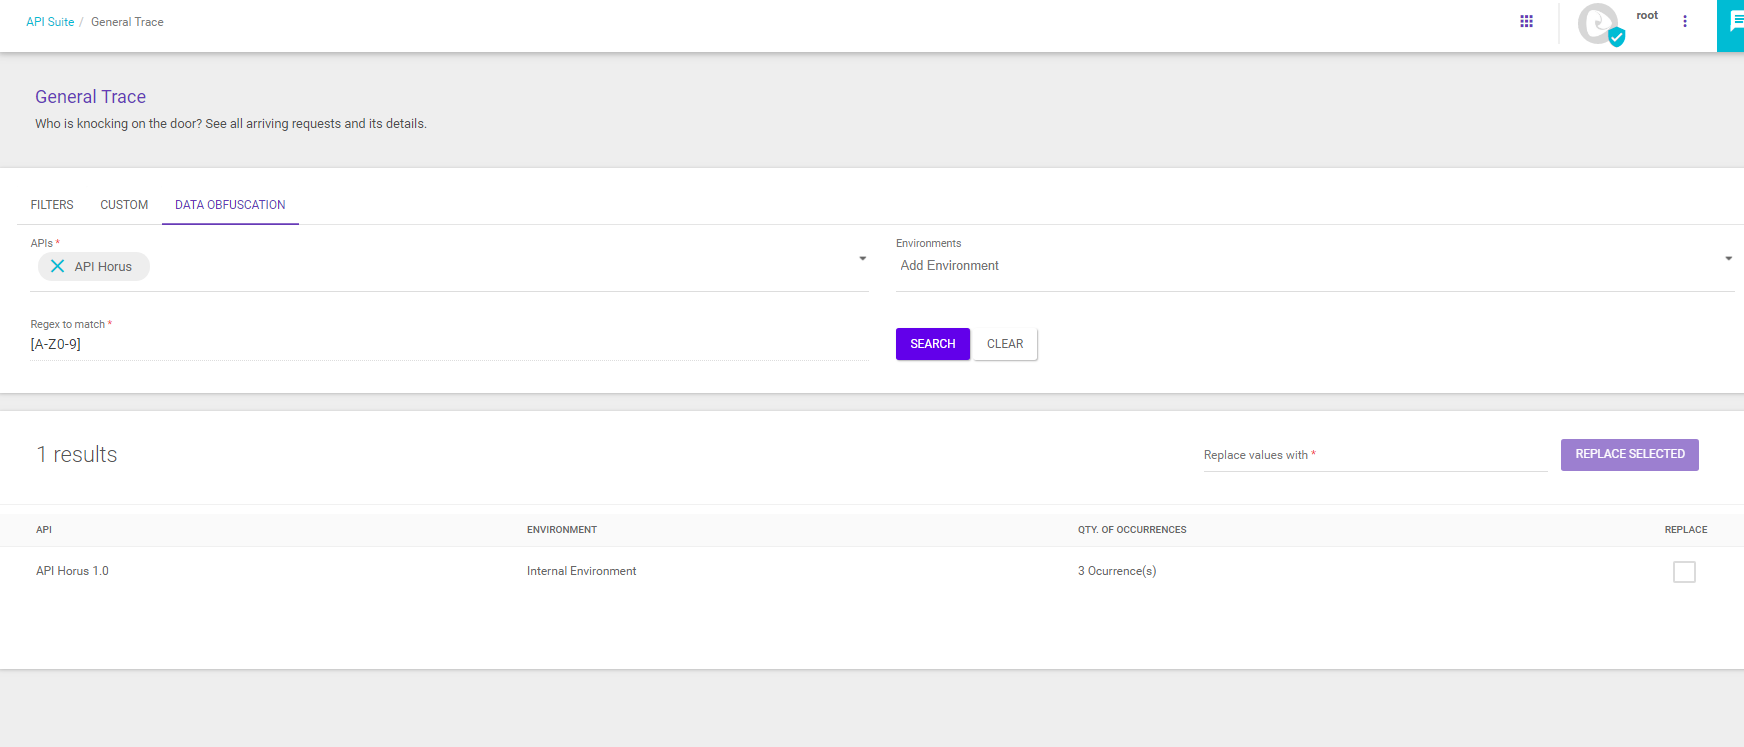
Task: Switch to the Custom tab
Action: 124,205
